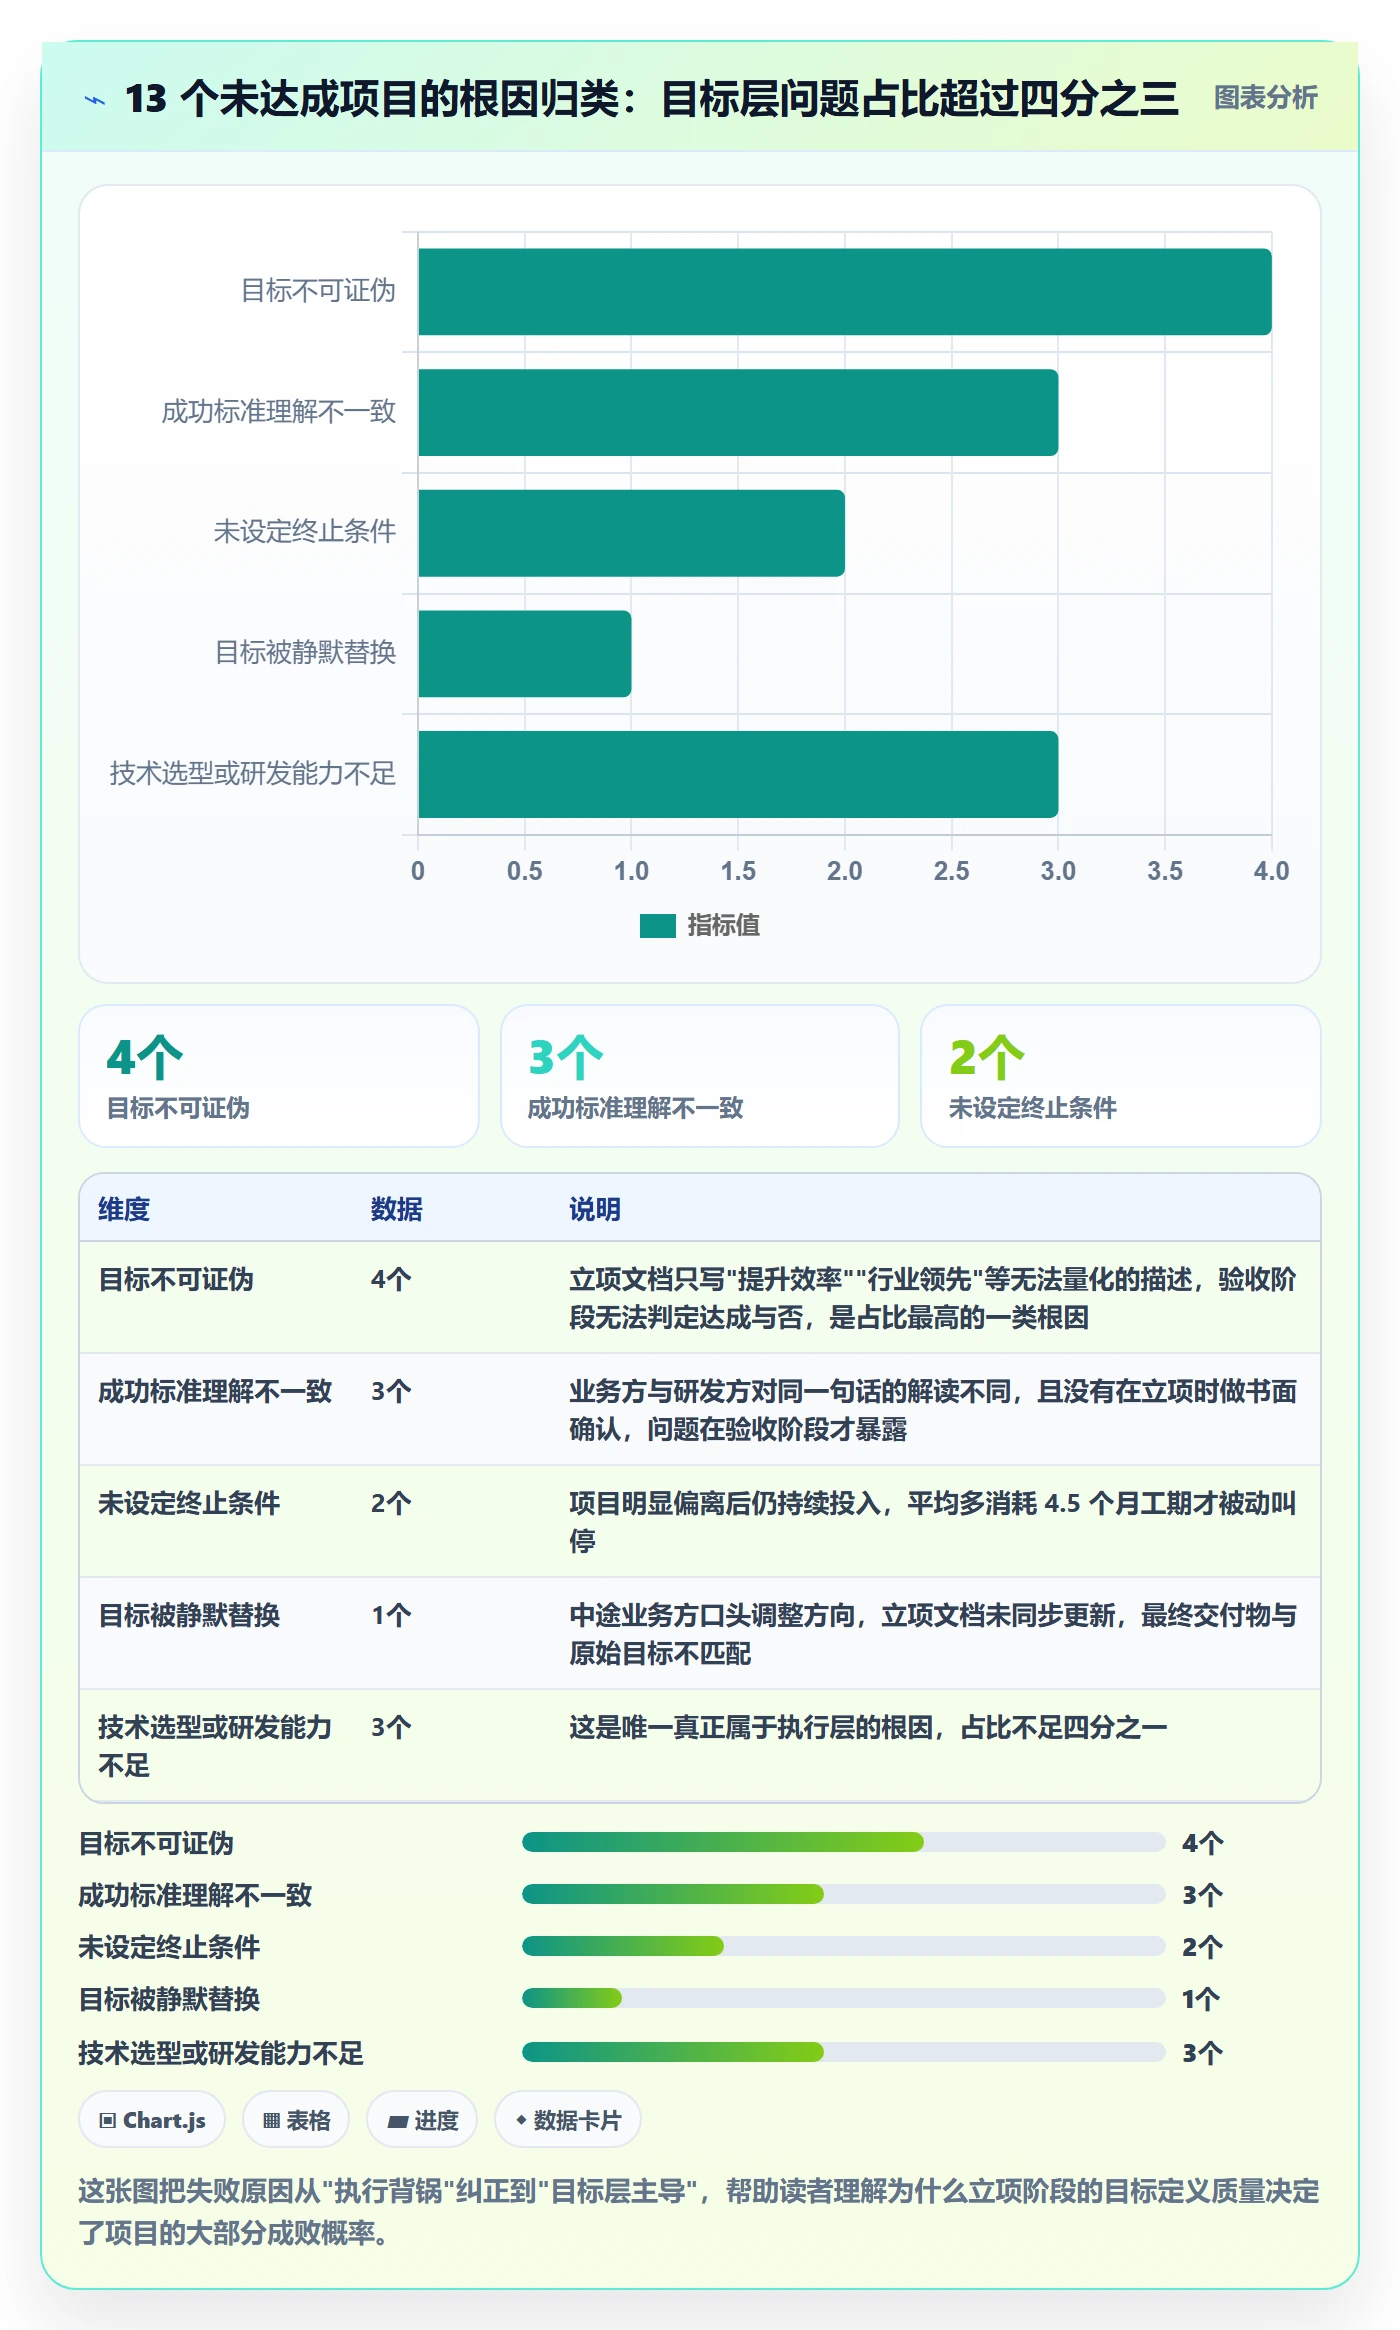Select the 未设定终止条件 table row label
Screen dimensions: 1400x2330
(x=189, y=1503)
